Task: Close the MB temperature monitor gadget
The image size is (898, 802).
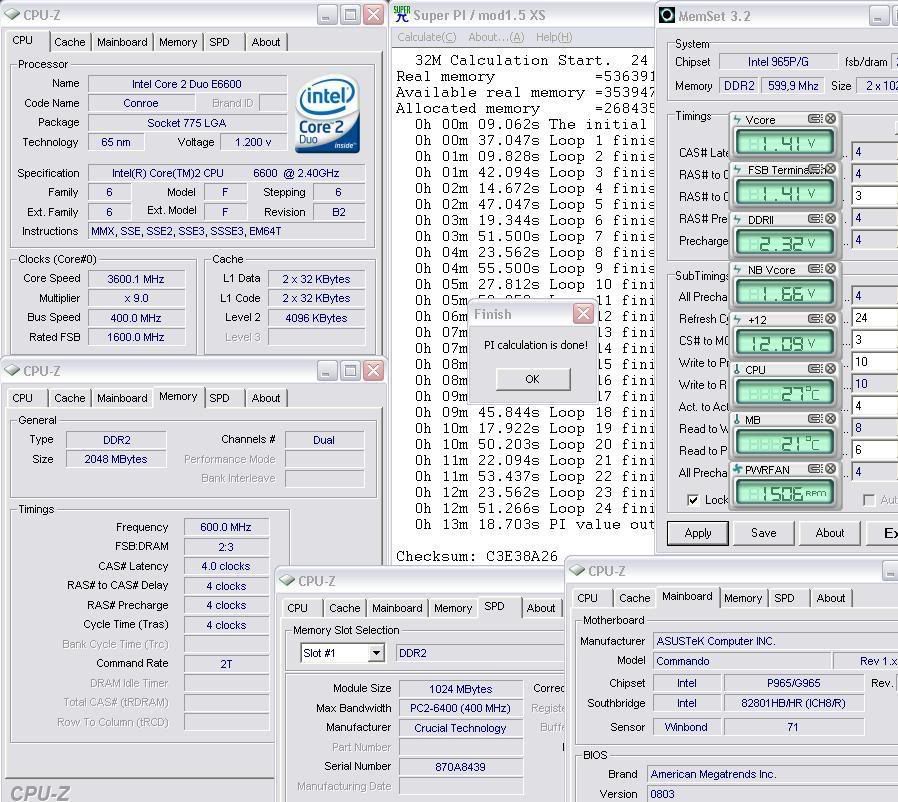Action: point(830,419)
